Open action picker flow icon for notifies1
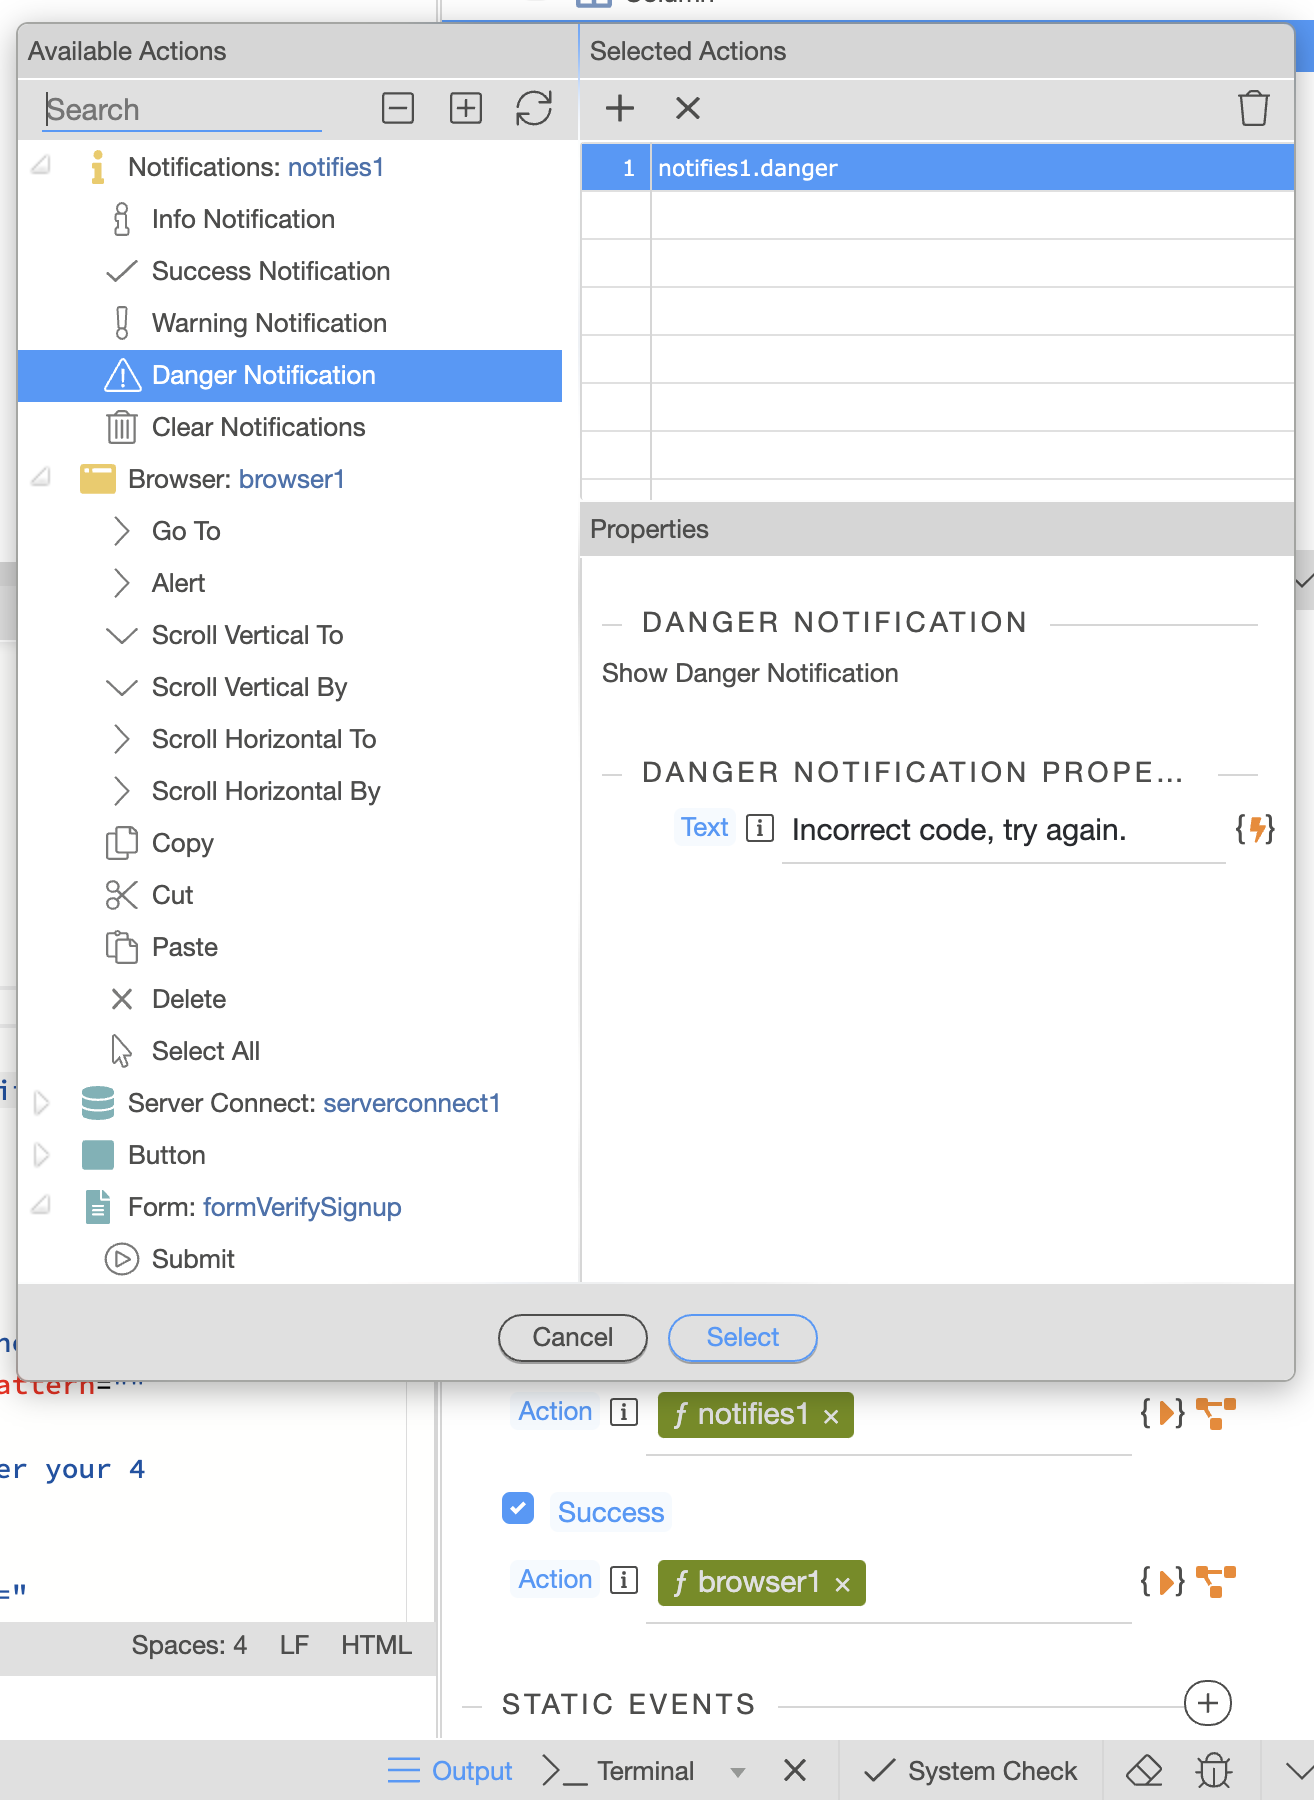1314x1800 pixels. [1216, 1413]
